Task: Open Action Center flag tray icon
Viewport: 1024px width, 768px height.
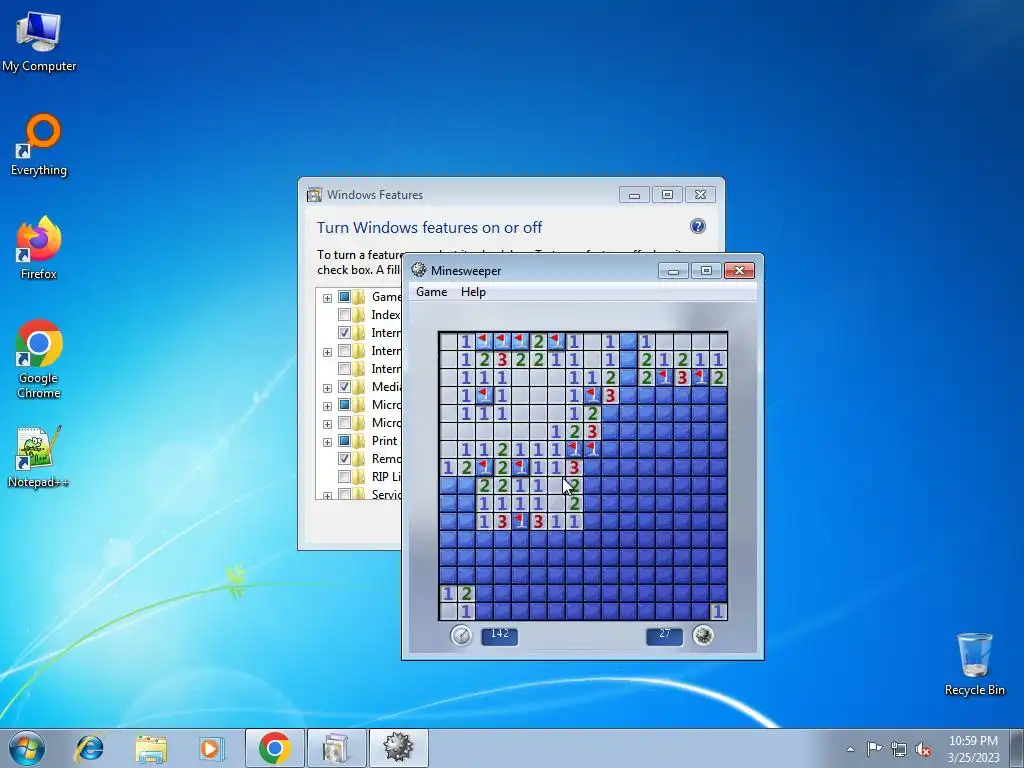Action: (x=874, y=748)
